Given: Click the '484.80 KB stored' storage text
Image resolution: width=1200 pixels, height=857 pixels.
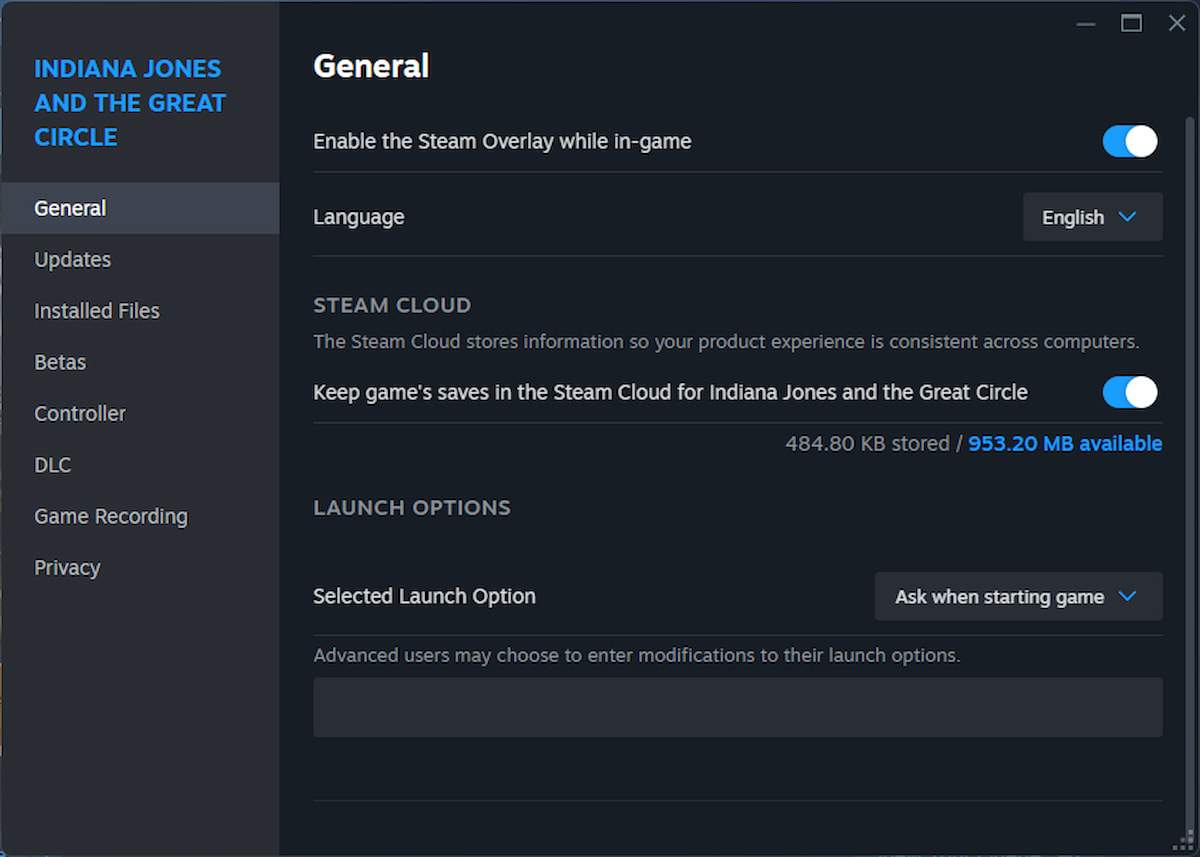Looking at the screenshot, I should pos(866,443).
